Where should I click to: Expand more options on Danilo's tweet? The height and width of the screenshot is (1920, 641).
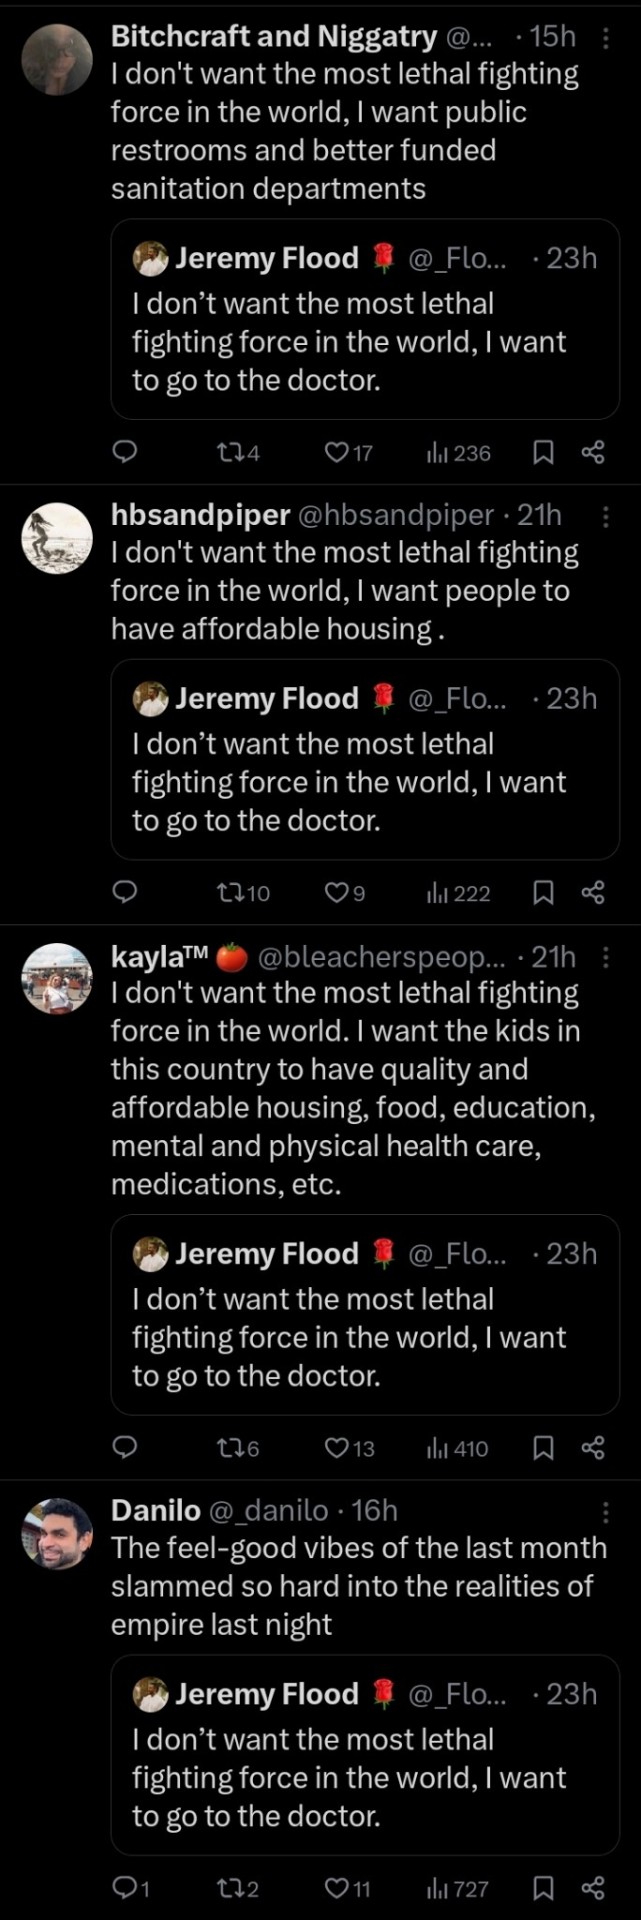pyautogui.click(x=605, y=1511)
